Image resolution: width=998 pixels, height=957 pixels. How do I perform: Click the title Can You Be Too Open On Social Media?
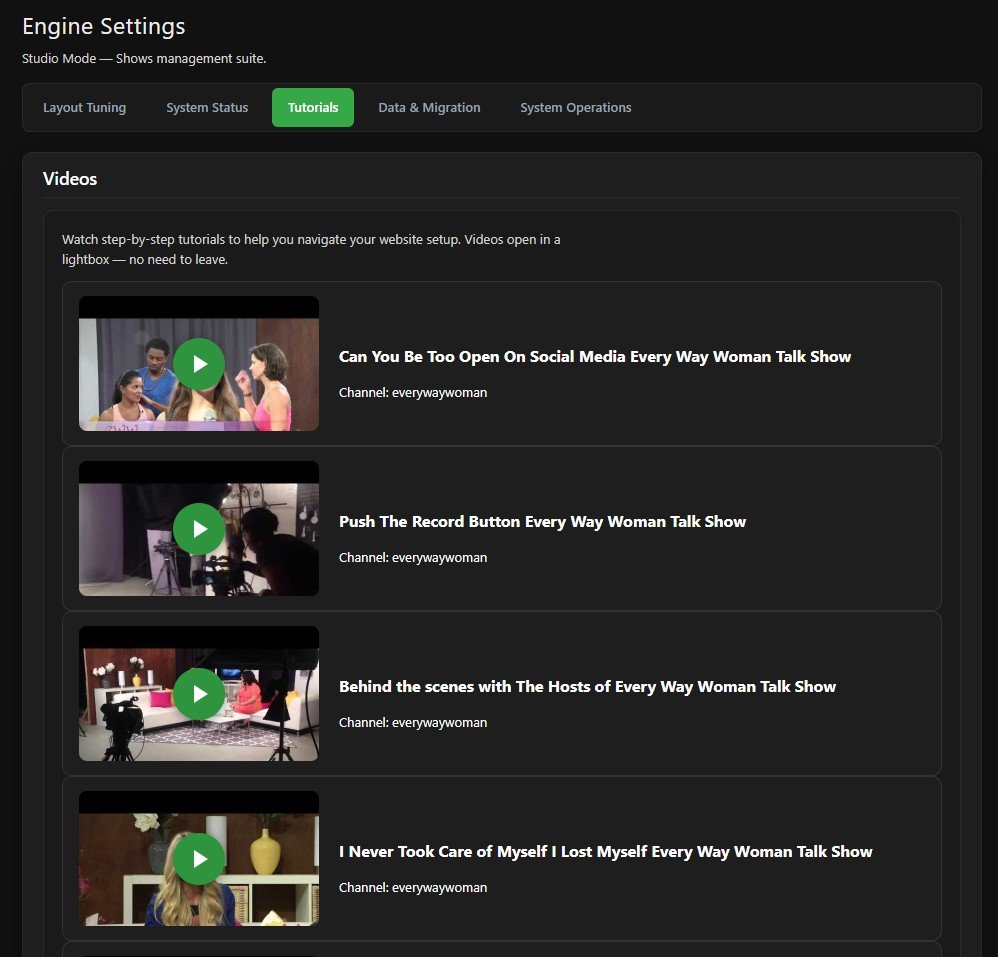(x=594, y=356)
